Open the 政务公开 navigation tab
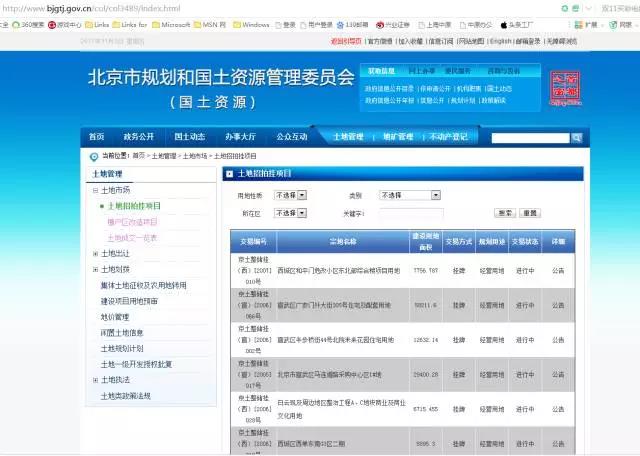The height and width of the screenshot is (456, 640). pos(139,137)
